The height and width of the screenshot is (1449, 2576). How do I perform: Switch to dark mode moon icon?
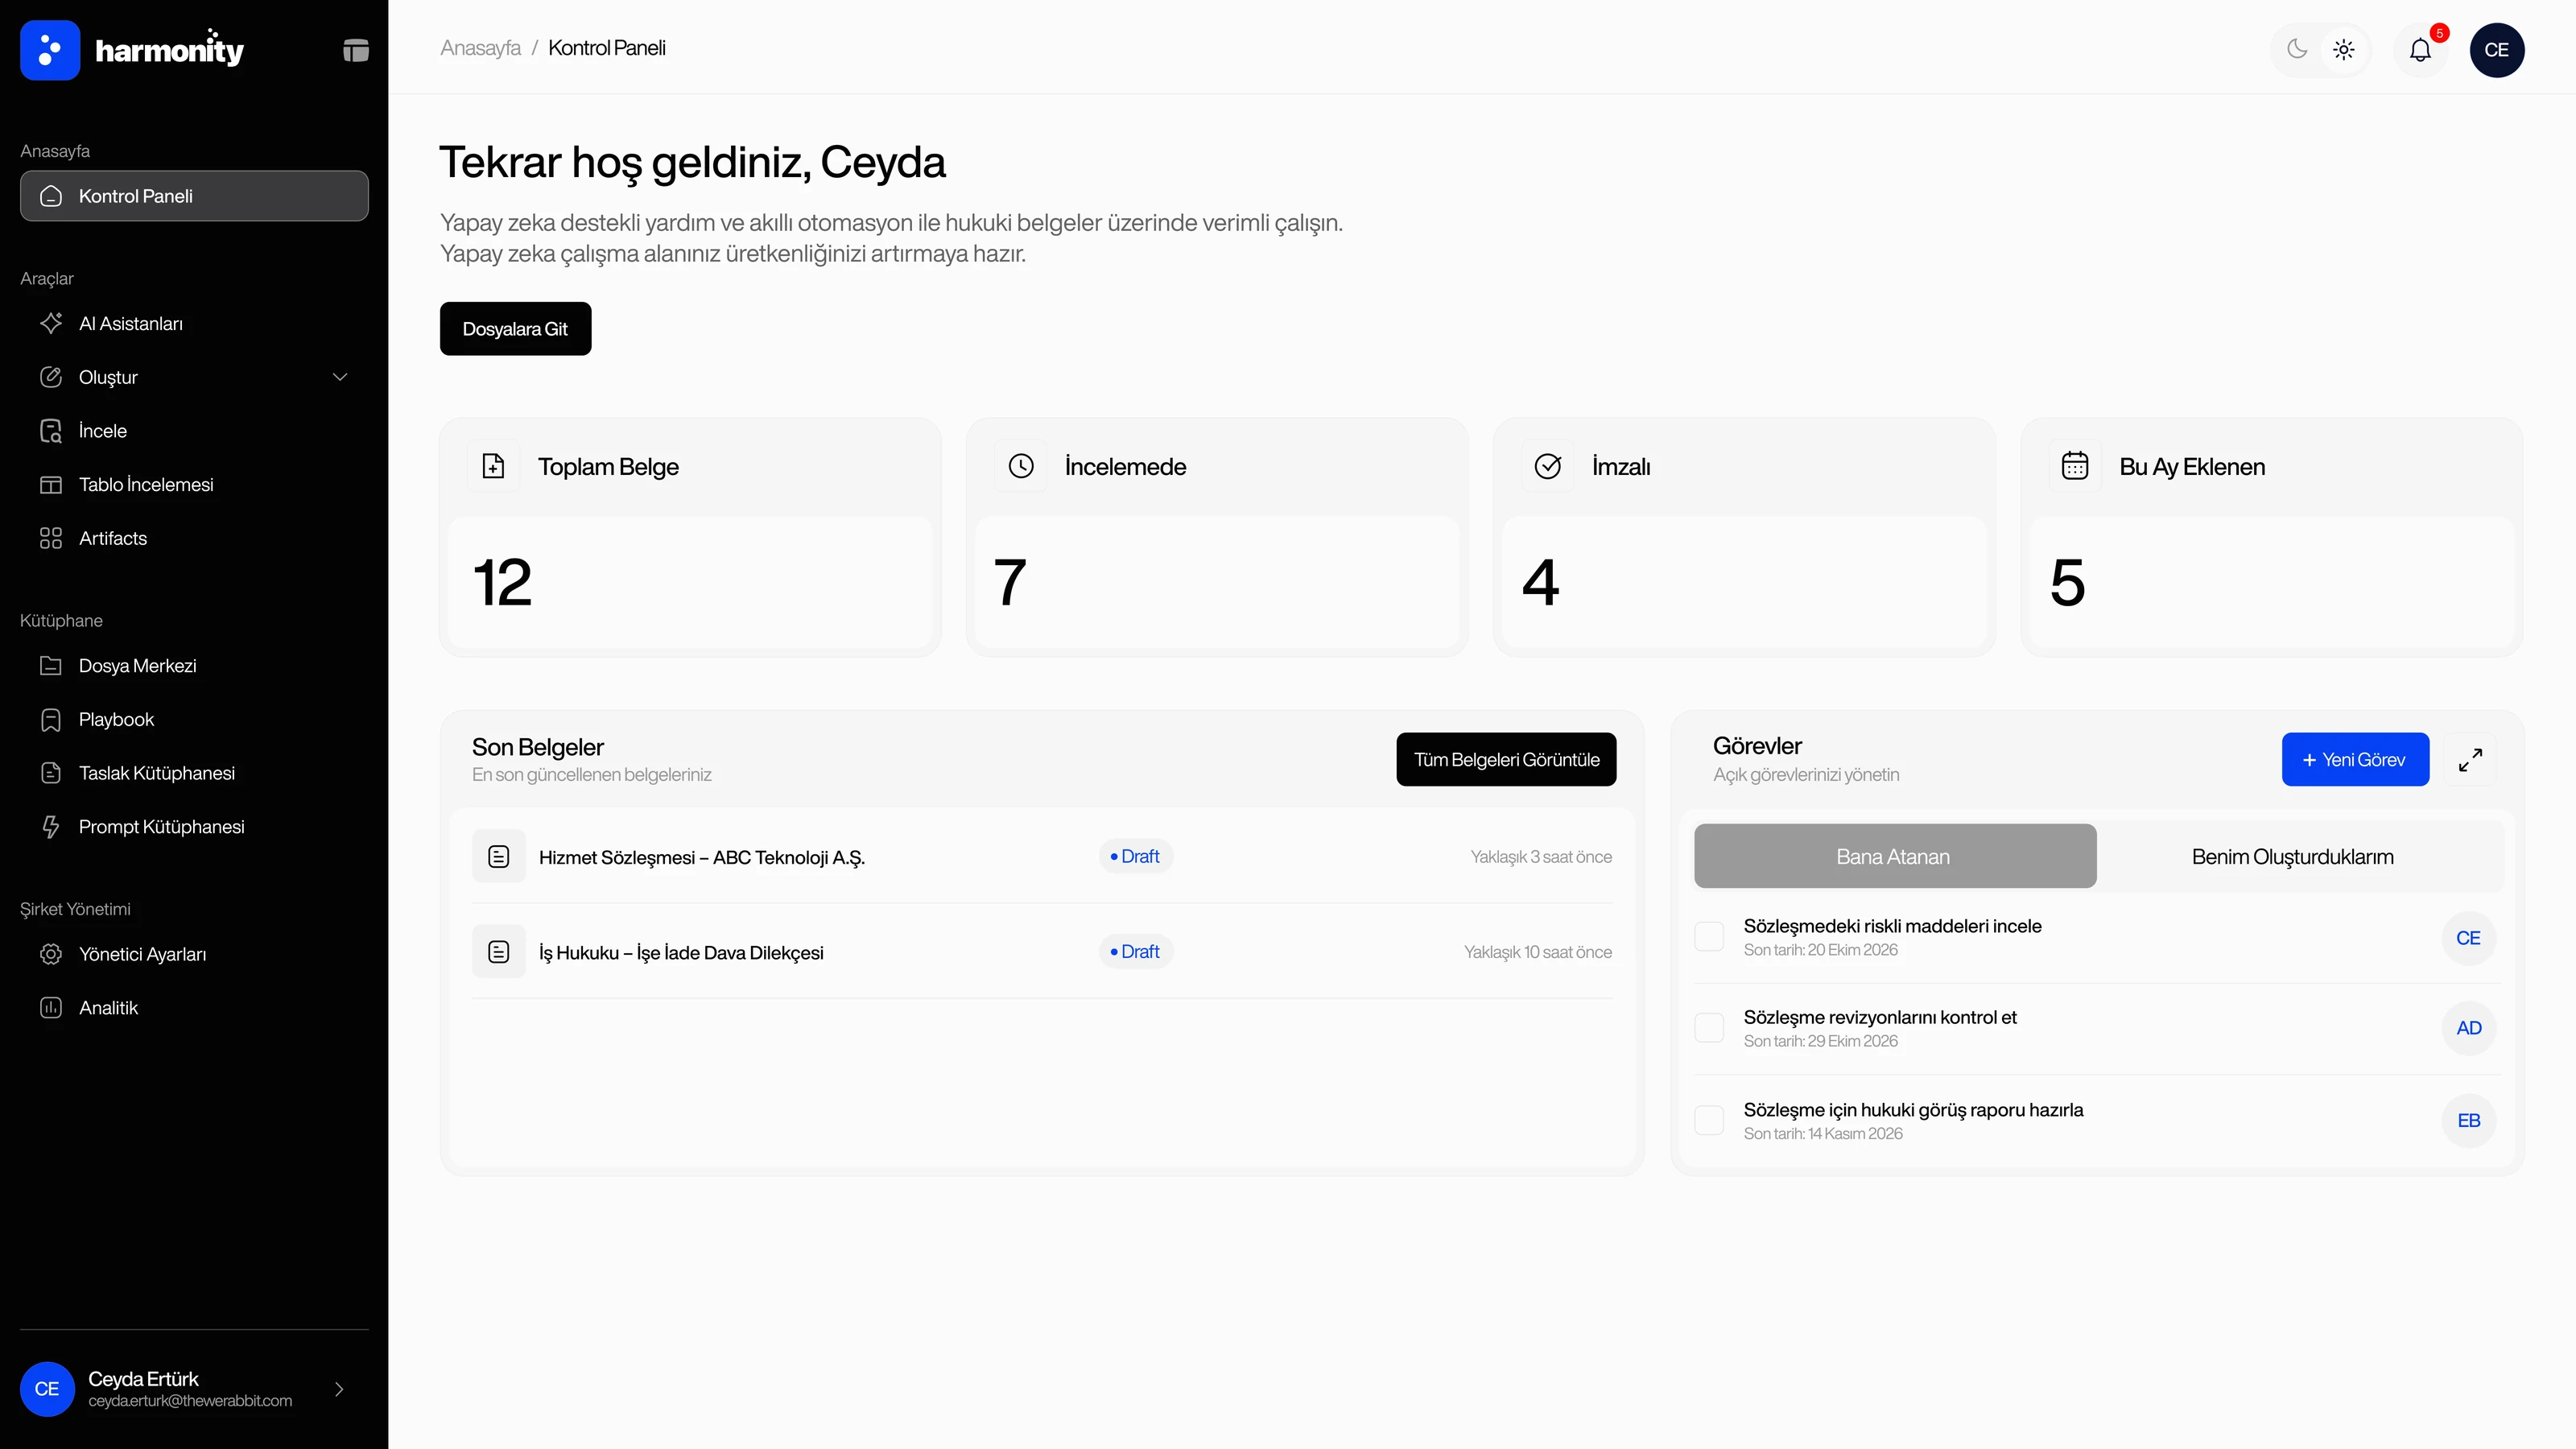2297,49
